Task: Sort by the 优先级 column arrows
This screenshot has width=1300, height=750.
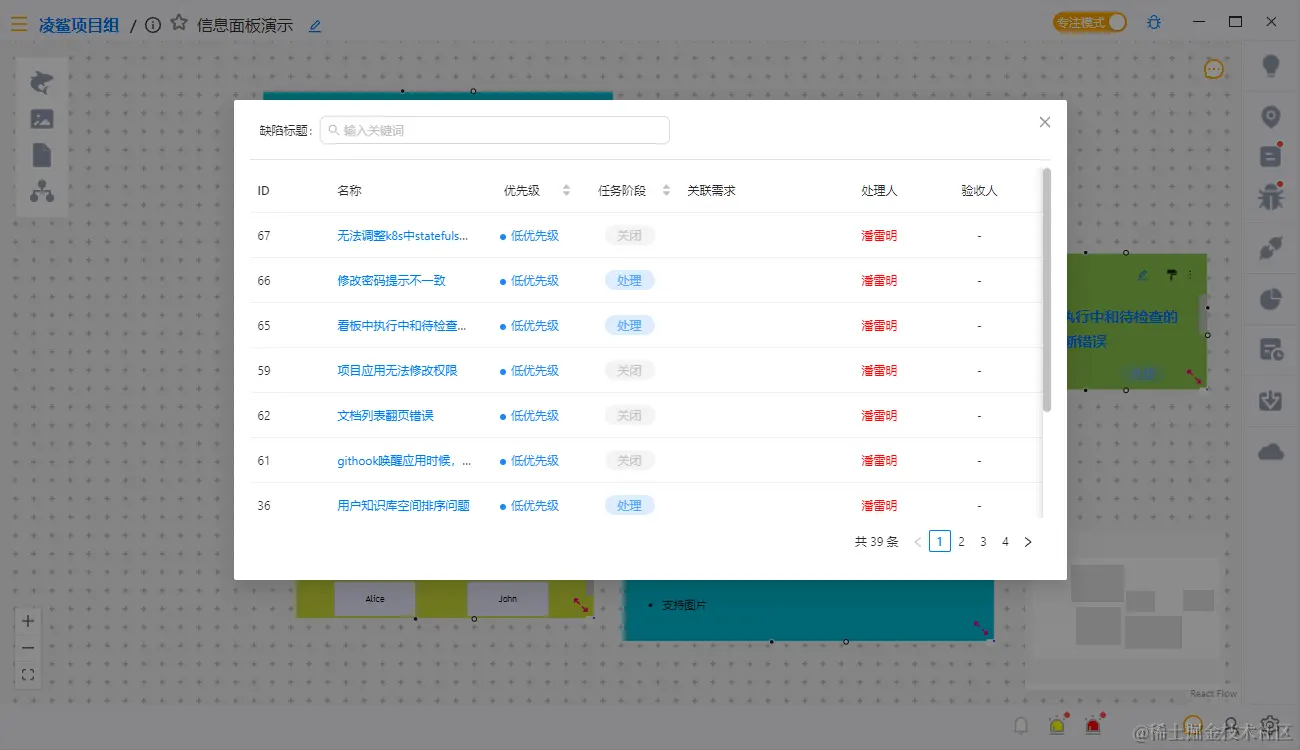Action: click(x=566, y=190)
